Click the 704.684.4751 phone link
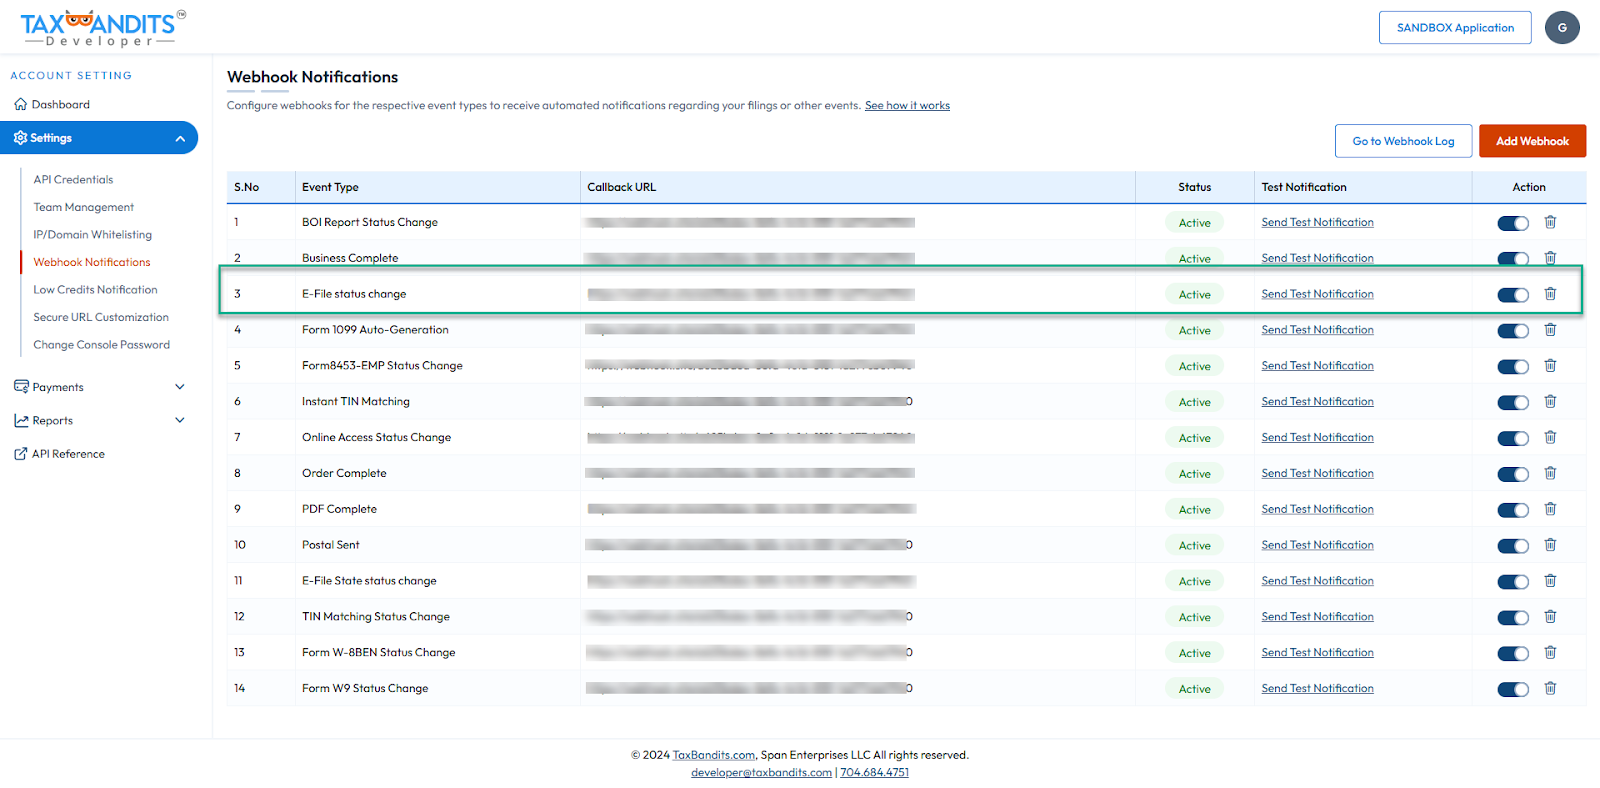Viewport: 1600px width, 788px height. [874, 772]
